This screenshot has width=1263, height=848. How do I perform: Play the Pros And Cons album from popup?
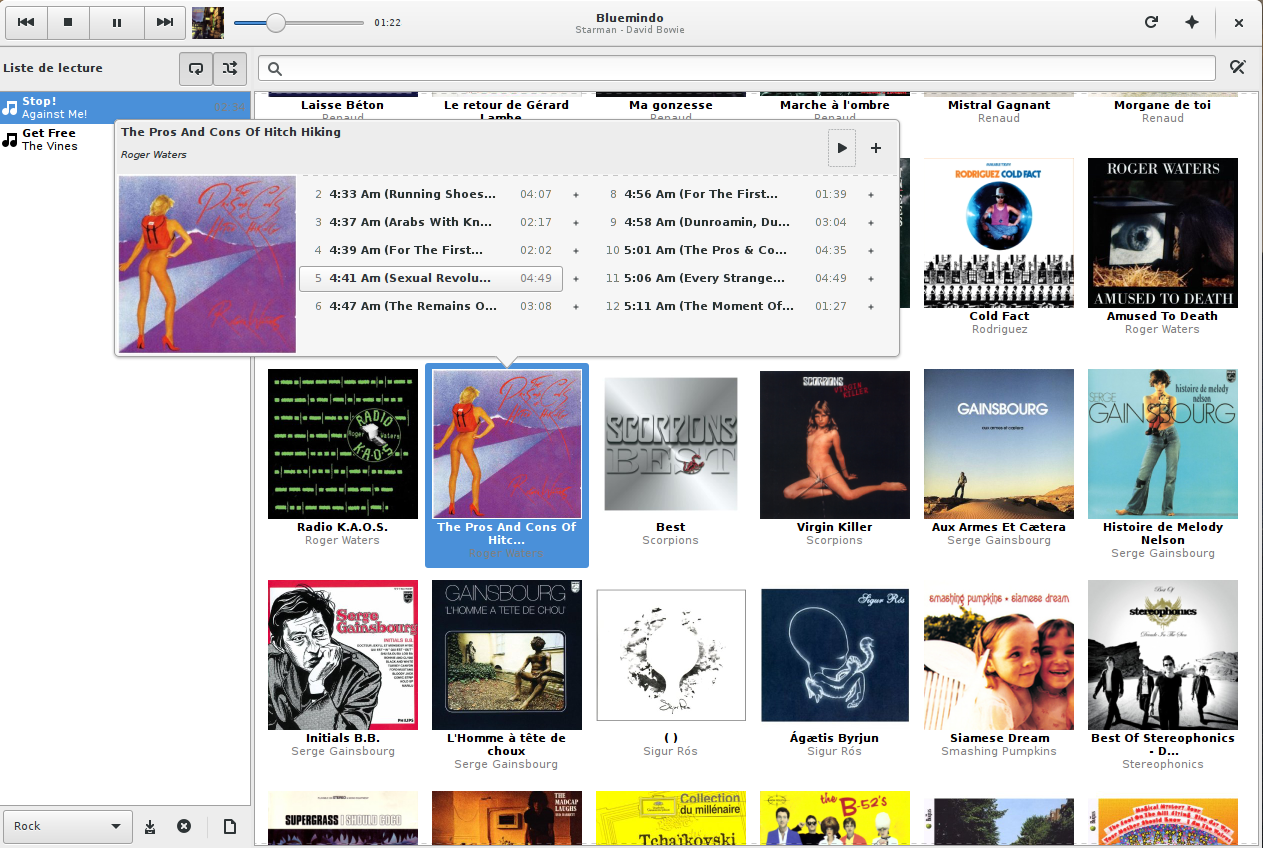(x=842, y=148)
